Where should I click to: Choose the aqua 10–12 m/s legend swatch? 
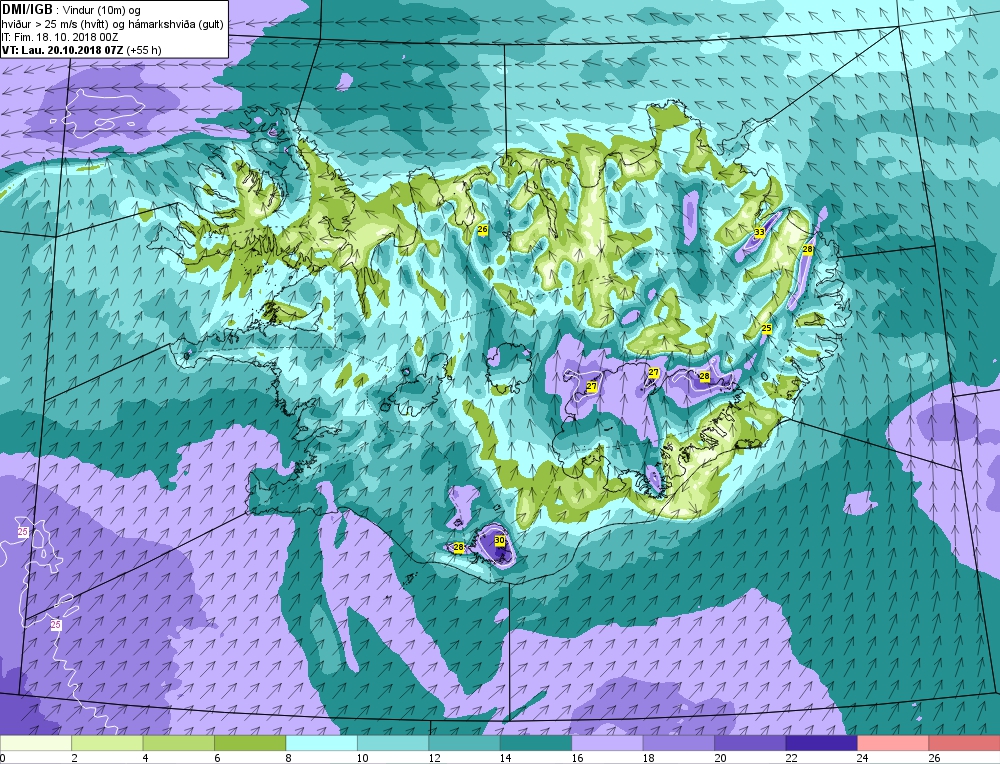pos(393,743)
